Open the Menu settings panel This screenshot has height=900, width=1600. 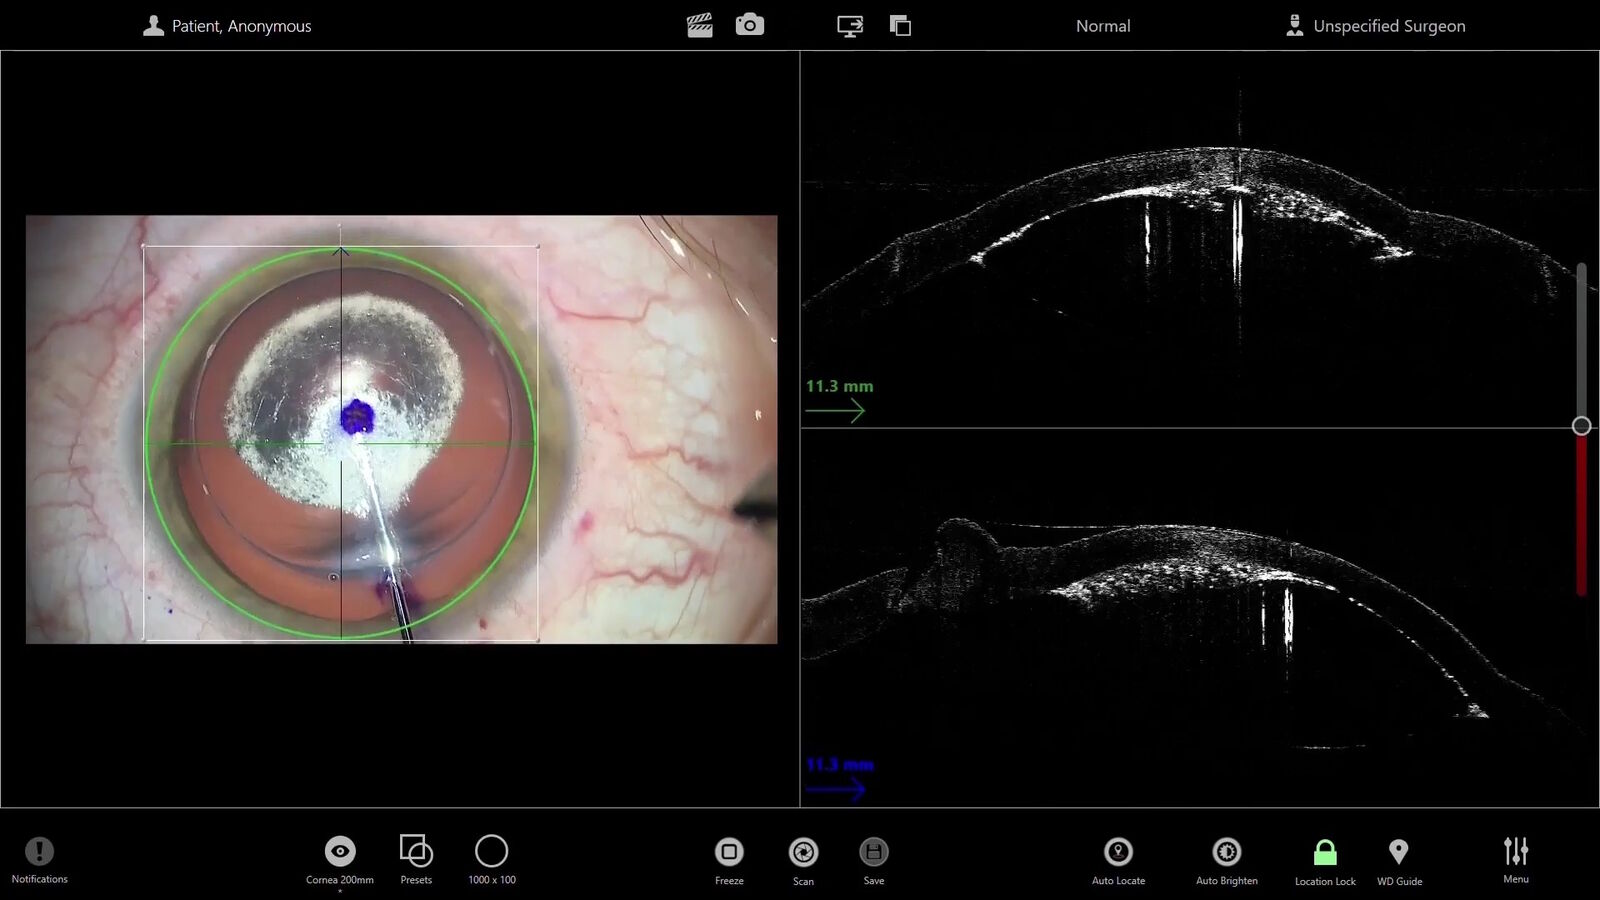(x=1515, y=855)
